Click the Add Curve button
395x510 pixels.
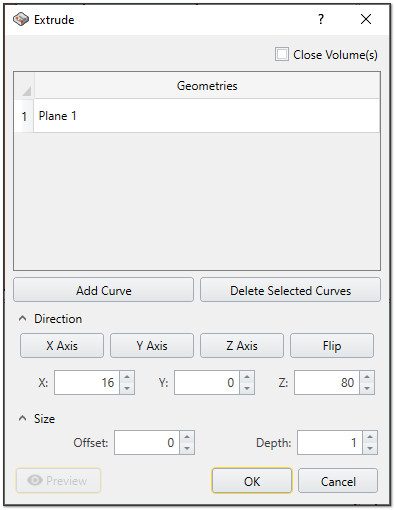(103, 290)
